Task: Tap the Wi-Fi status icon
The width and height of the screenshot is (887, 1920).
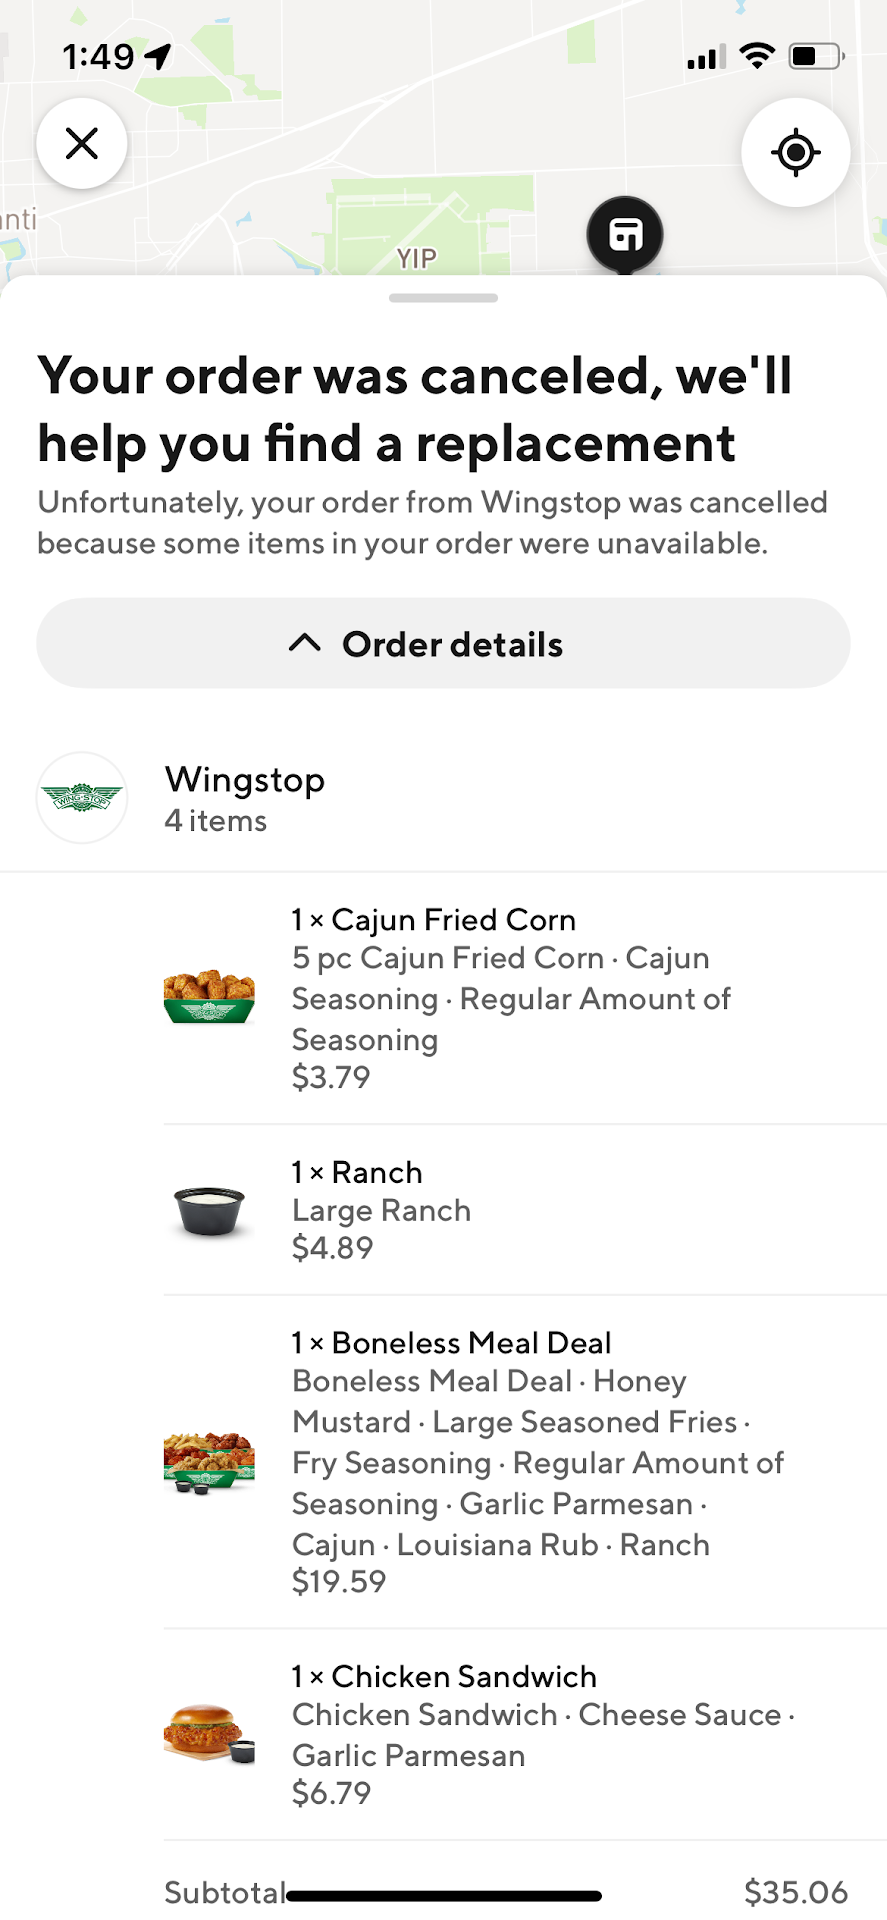Action: 759,56
